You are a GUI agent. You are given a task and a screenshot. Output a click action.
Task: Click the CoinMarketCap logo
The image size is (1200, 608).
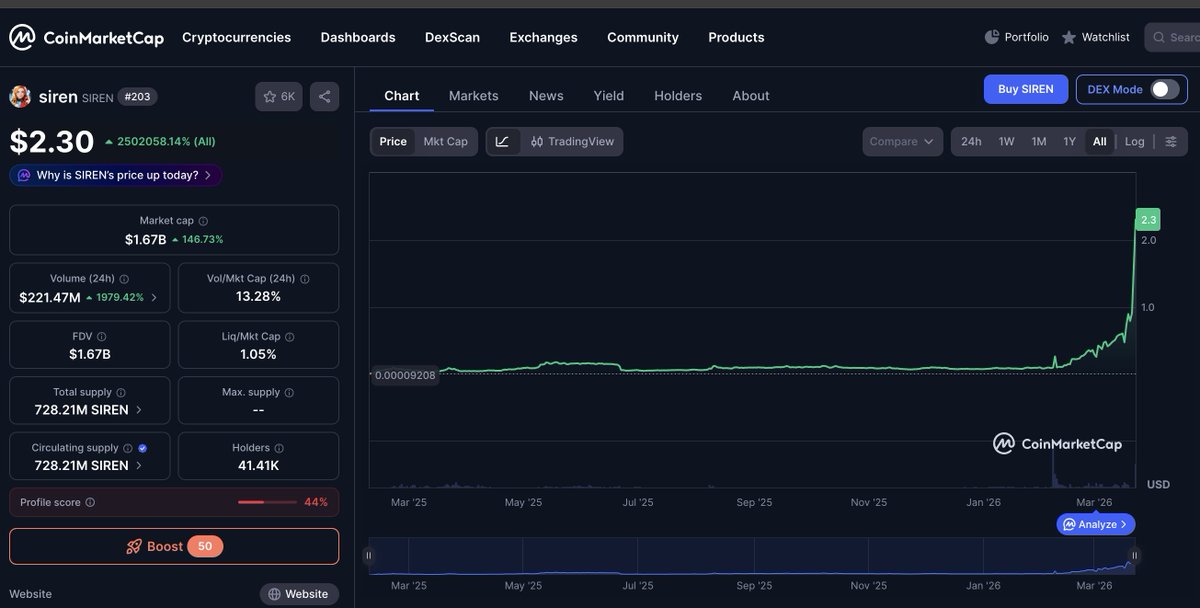(86, 38)
